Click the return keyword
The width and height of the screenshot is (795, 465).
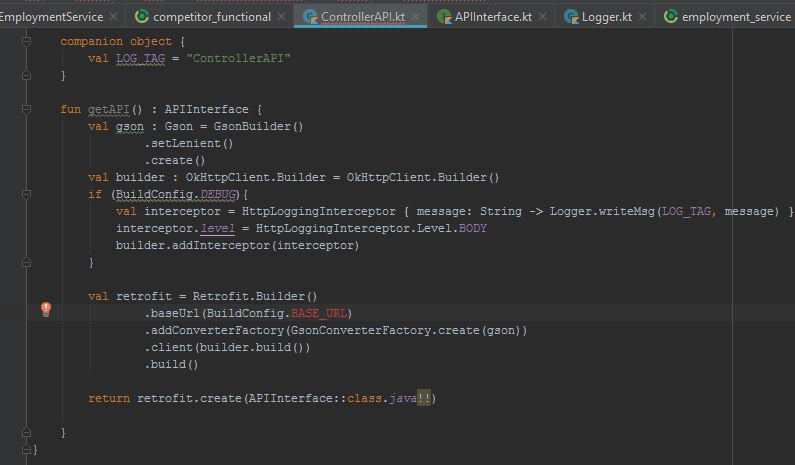click(x=109, y=399)
